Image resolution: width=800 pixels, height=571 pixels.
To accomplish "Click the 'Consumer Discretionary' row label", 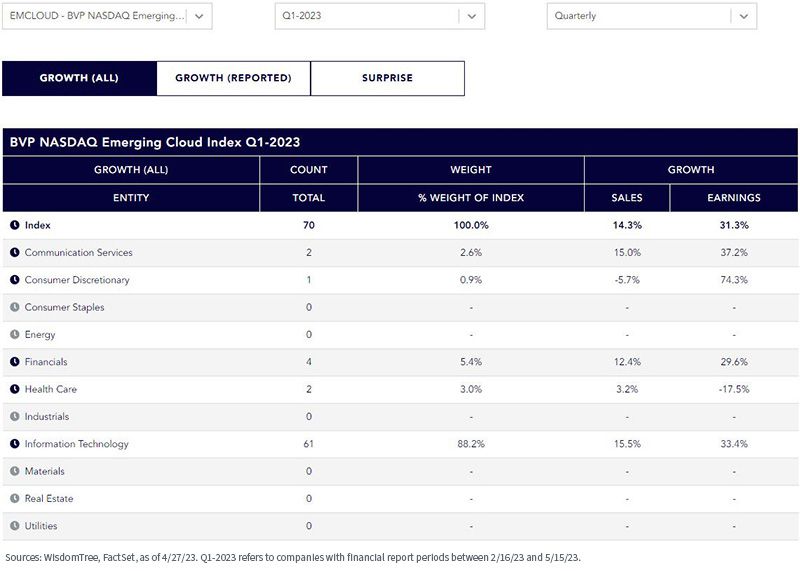I will 77,280.
